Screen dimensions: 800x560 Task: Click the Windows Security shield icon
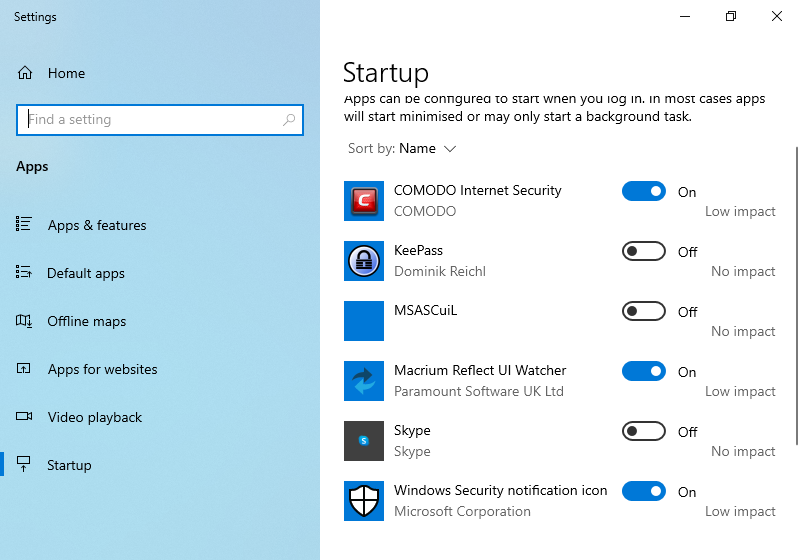(364, 501)
